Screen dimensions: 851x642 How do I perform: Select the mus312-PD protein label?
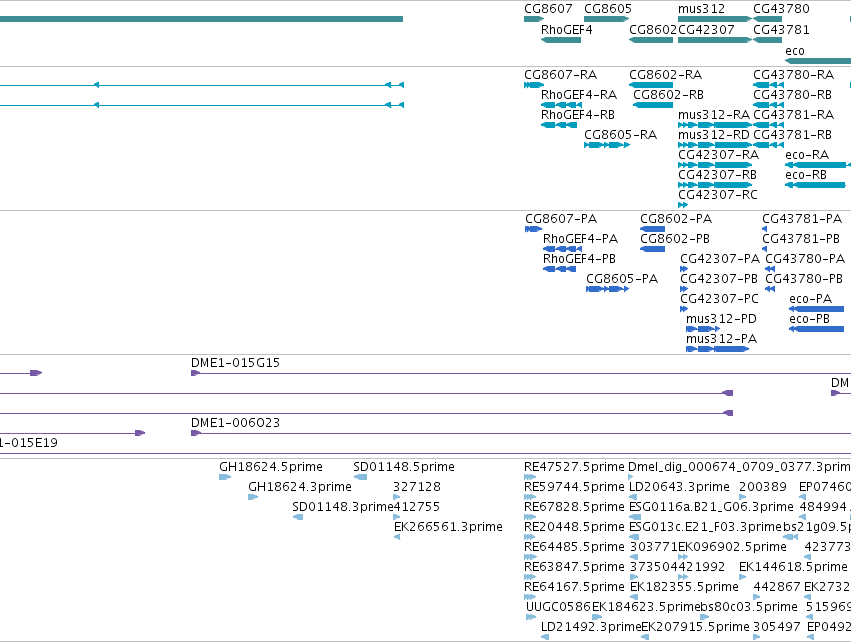[721, 320]
